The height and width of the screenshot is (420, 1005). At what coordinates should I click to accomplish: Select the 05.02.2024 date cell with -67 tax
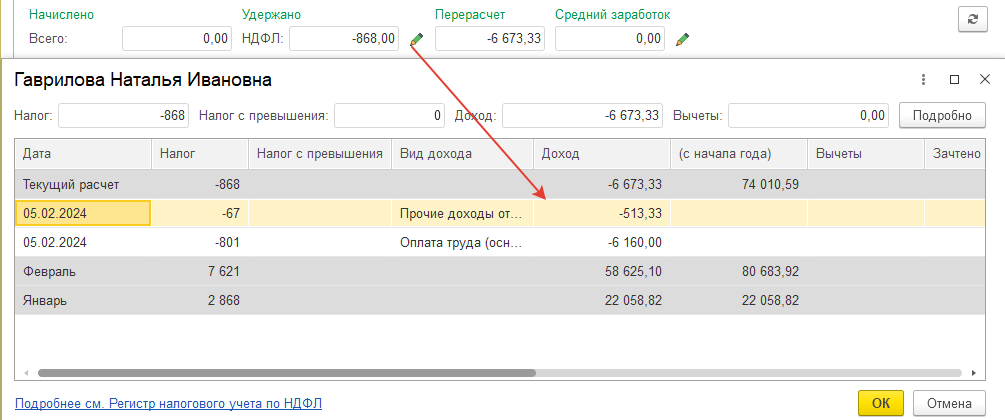tap(83, 214)
